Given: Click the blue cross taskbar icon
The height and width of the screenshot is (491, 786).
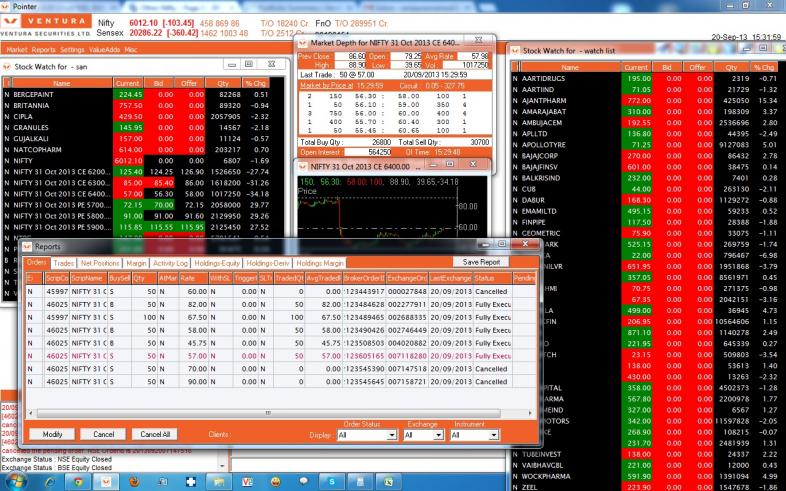Looking at the screenshot, I should [x=191, y=482].
